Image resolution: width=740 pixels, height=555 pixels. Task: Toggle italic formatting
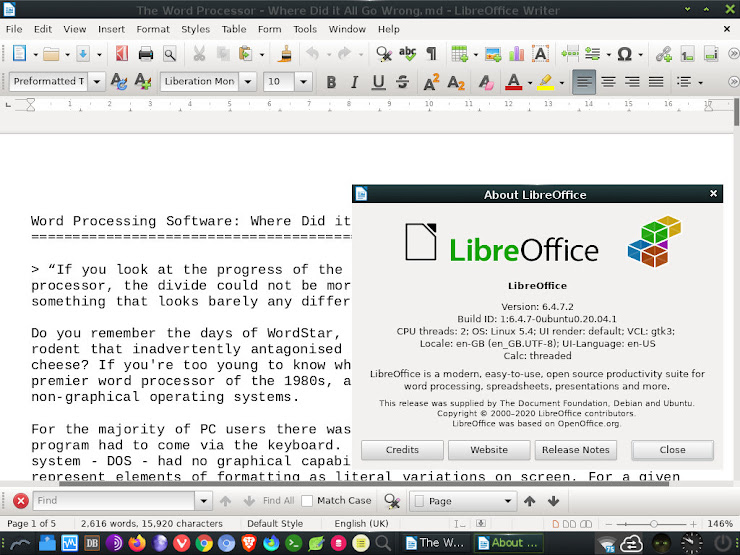click(x=354, y=82)
